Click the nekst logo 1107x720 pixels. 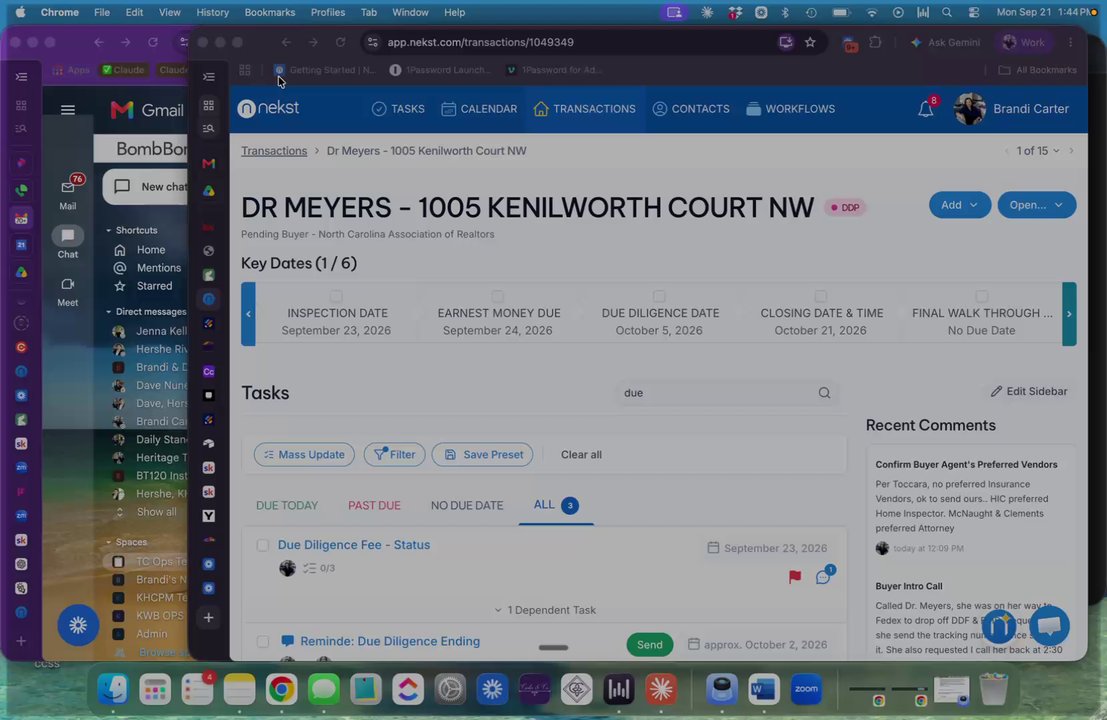(268, 108)
